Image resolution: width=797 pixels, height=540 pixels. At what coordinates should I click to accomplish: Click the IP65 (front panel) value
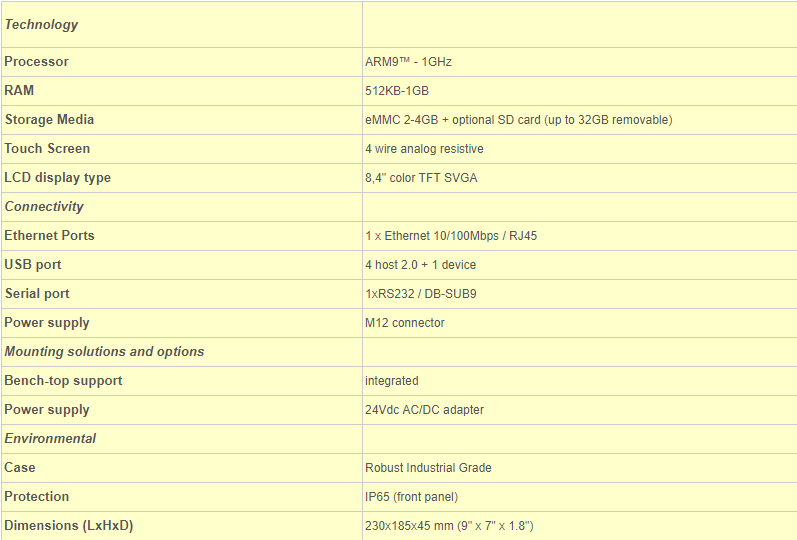412,497
